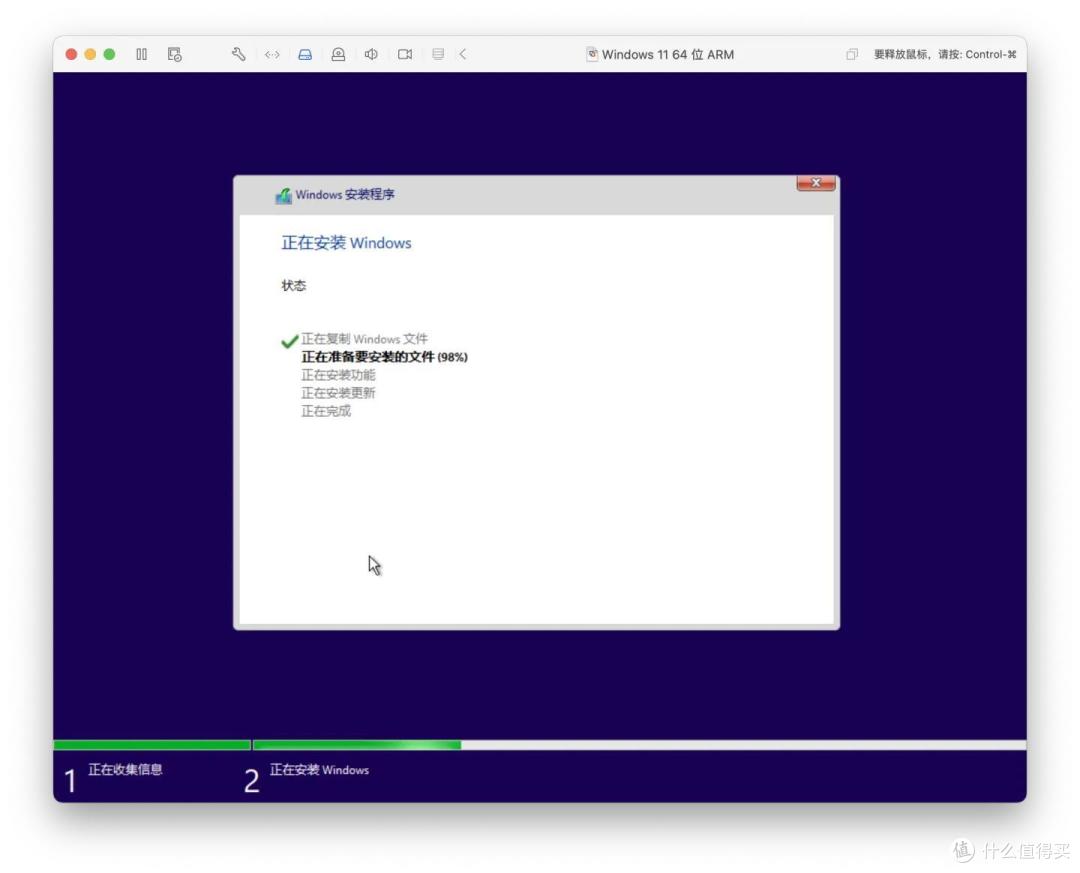Click the 正在收集信息 stage label
The image size is (1080, 873).
tap(125, 770)
